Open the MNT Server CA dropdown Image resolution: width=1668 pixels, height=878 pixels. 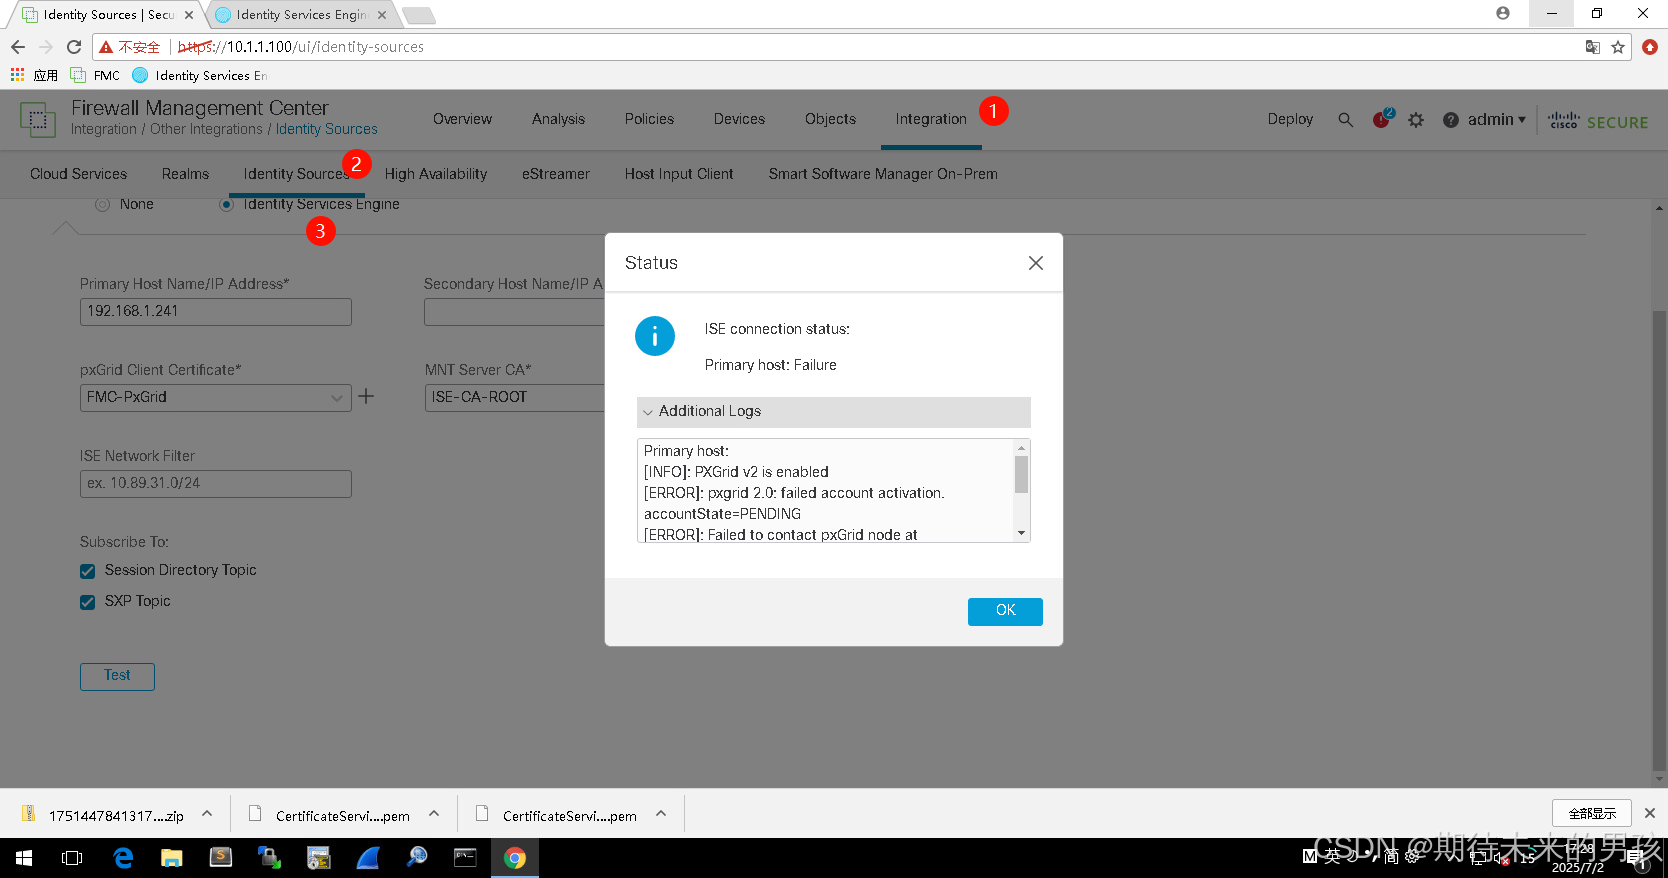(515, 398)
